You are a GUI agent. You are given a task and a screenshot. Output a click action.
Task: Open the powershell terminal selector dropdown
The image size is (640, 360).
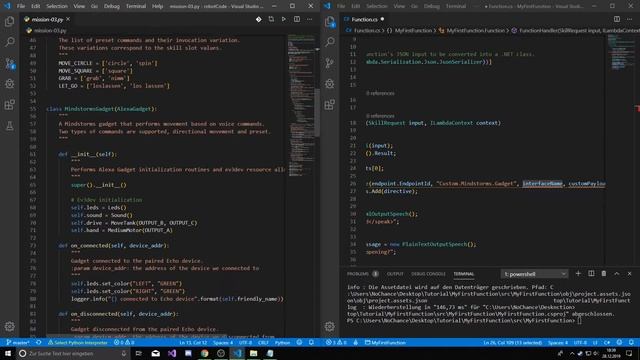(x=534, y=274)
